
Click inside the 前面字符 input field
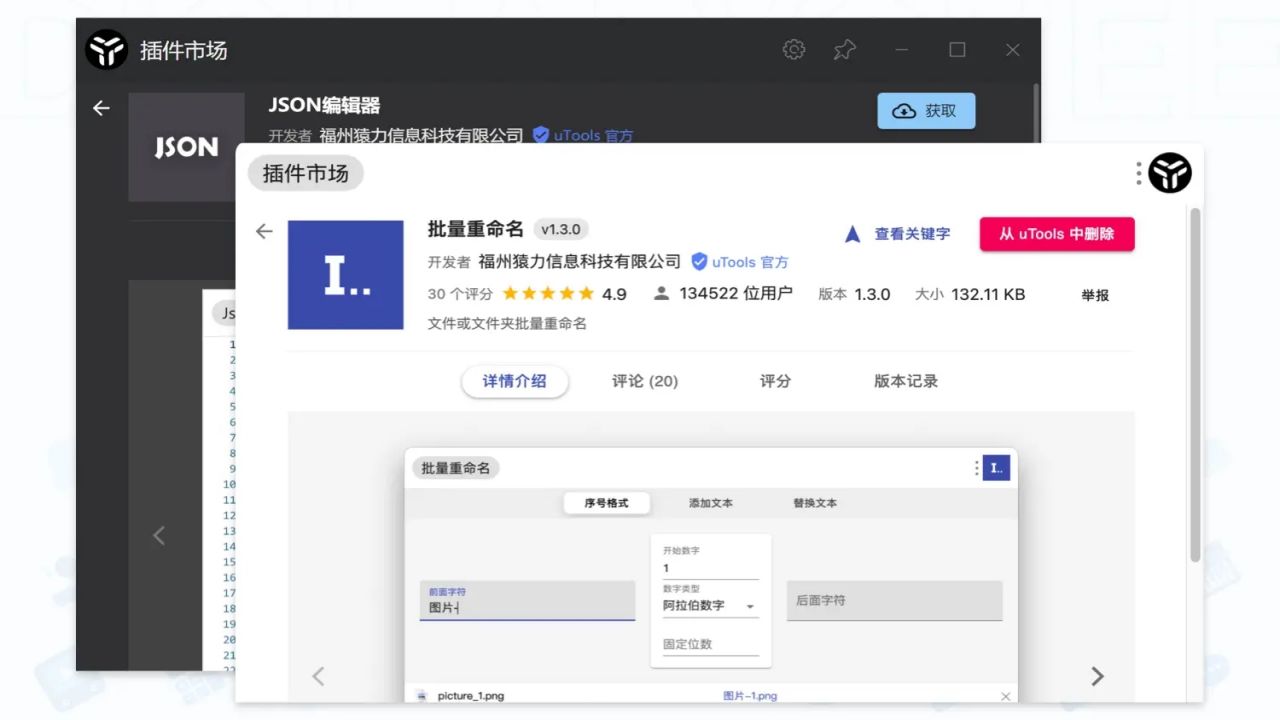[x=527, y=605]
